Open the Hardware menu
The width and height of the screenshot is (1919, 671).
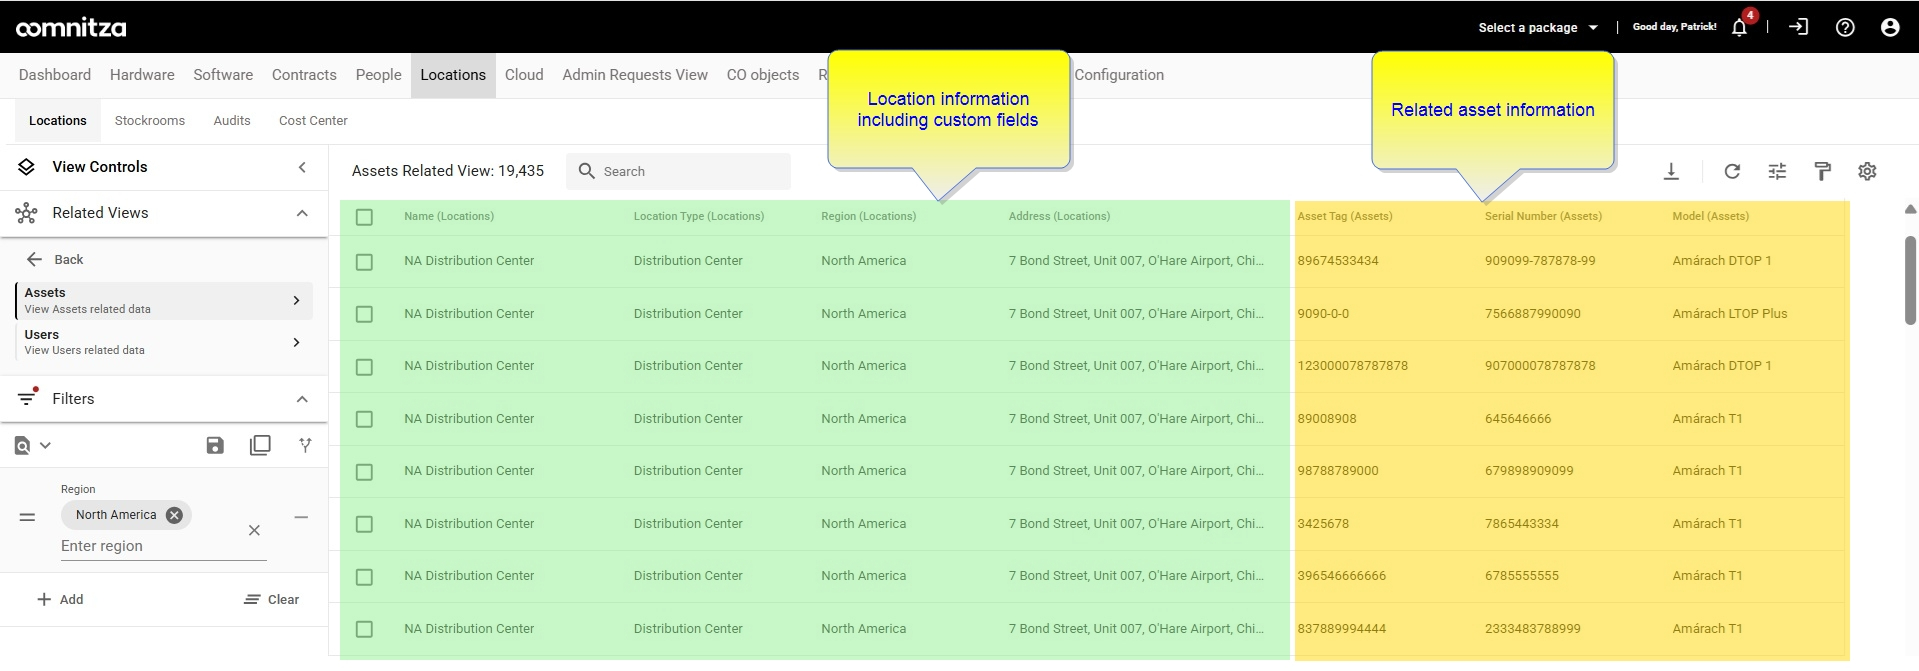[x=142, y=75]
